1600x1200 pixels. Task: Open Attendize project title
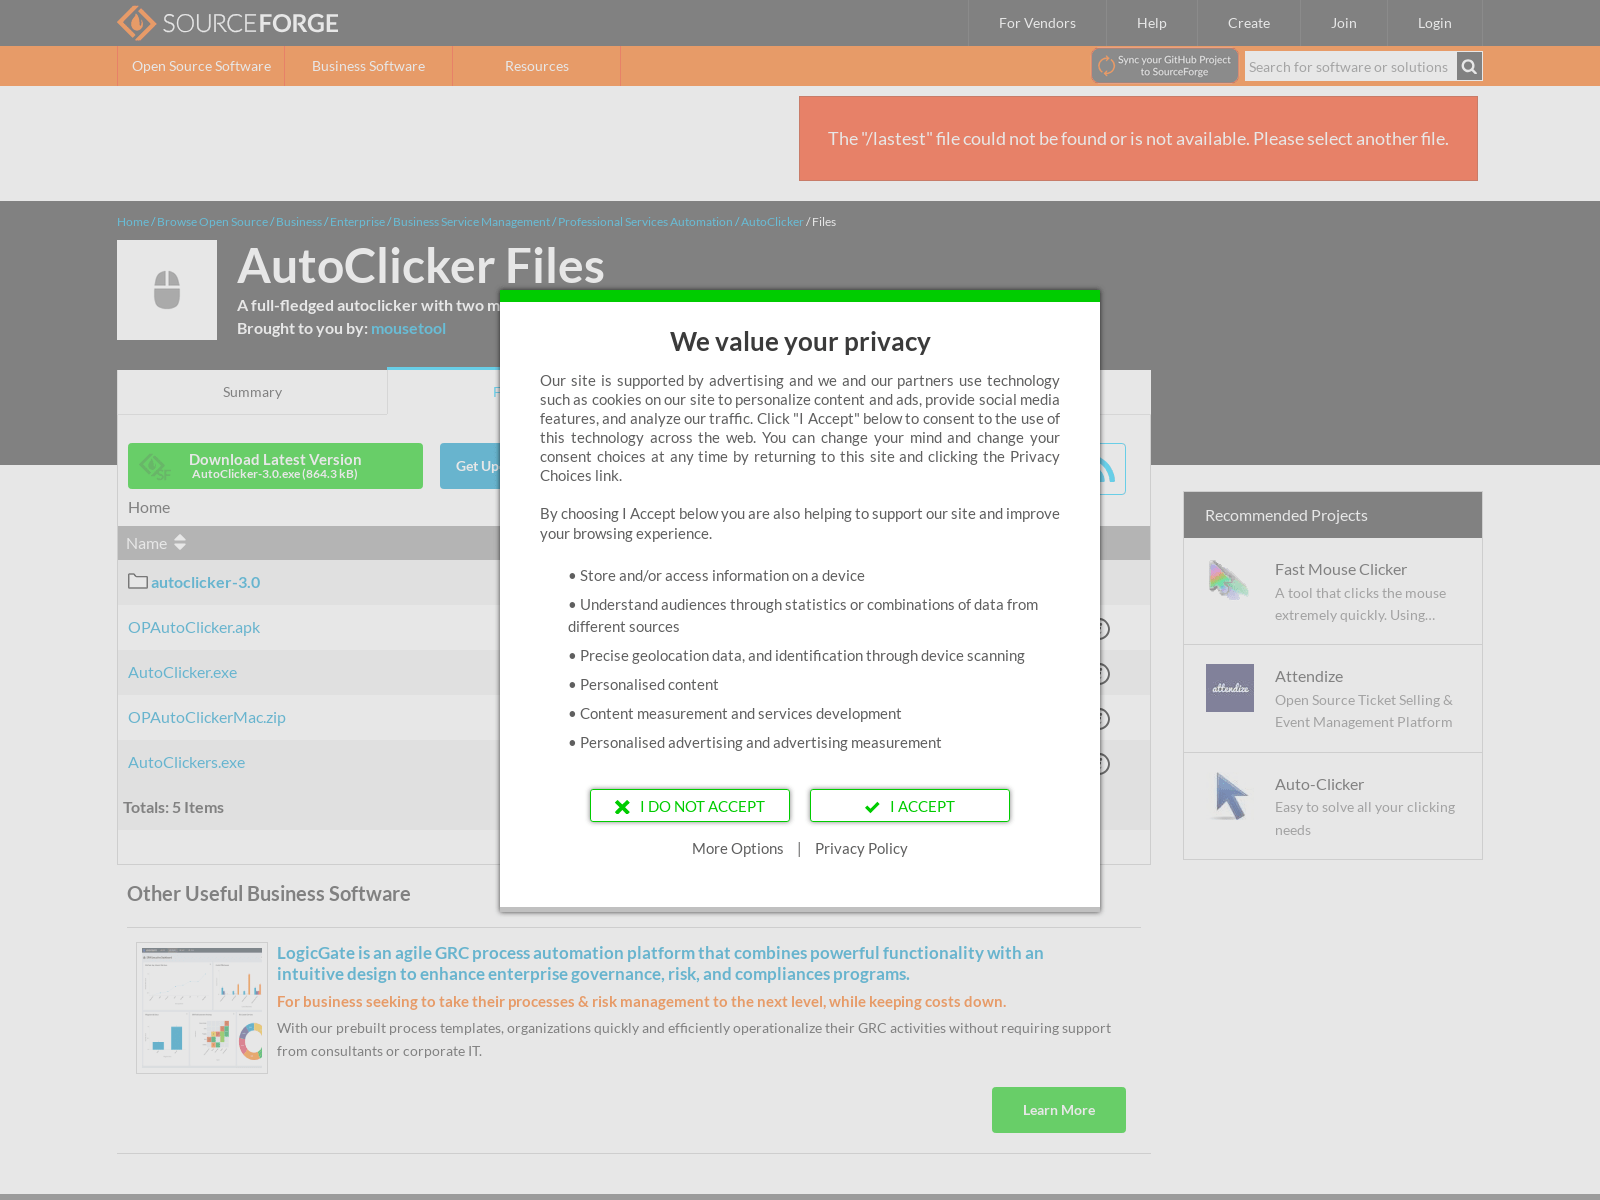pos(1309,676)
